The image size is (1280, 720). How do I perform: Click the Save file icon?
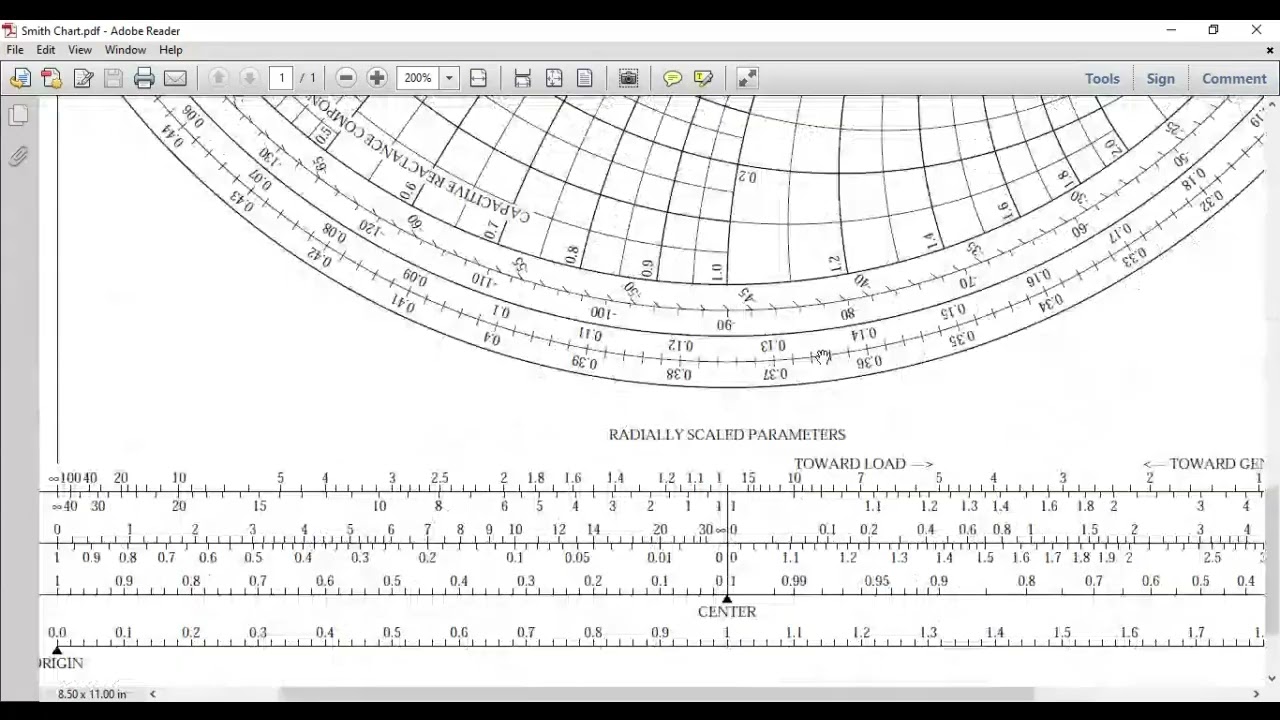click(x=113, y=78)
